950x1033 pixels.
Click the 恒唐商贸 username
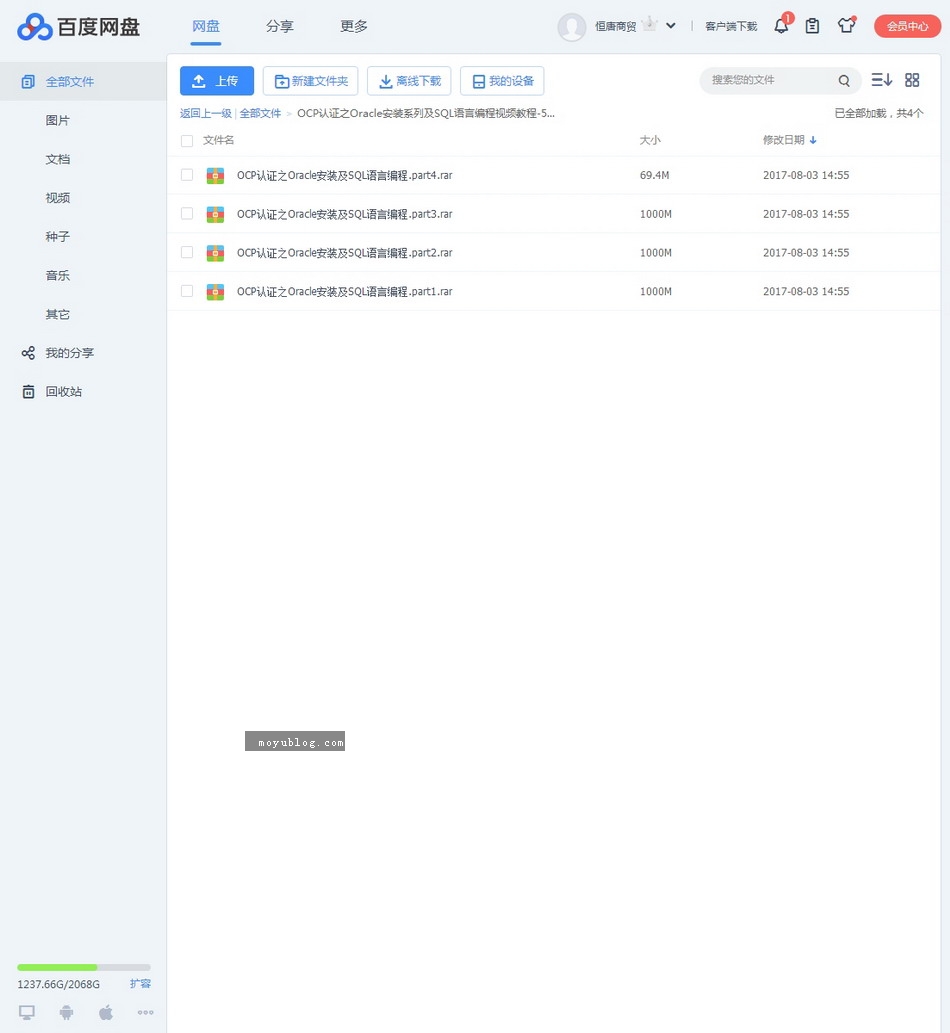coord(615,26)
